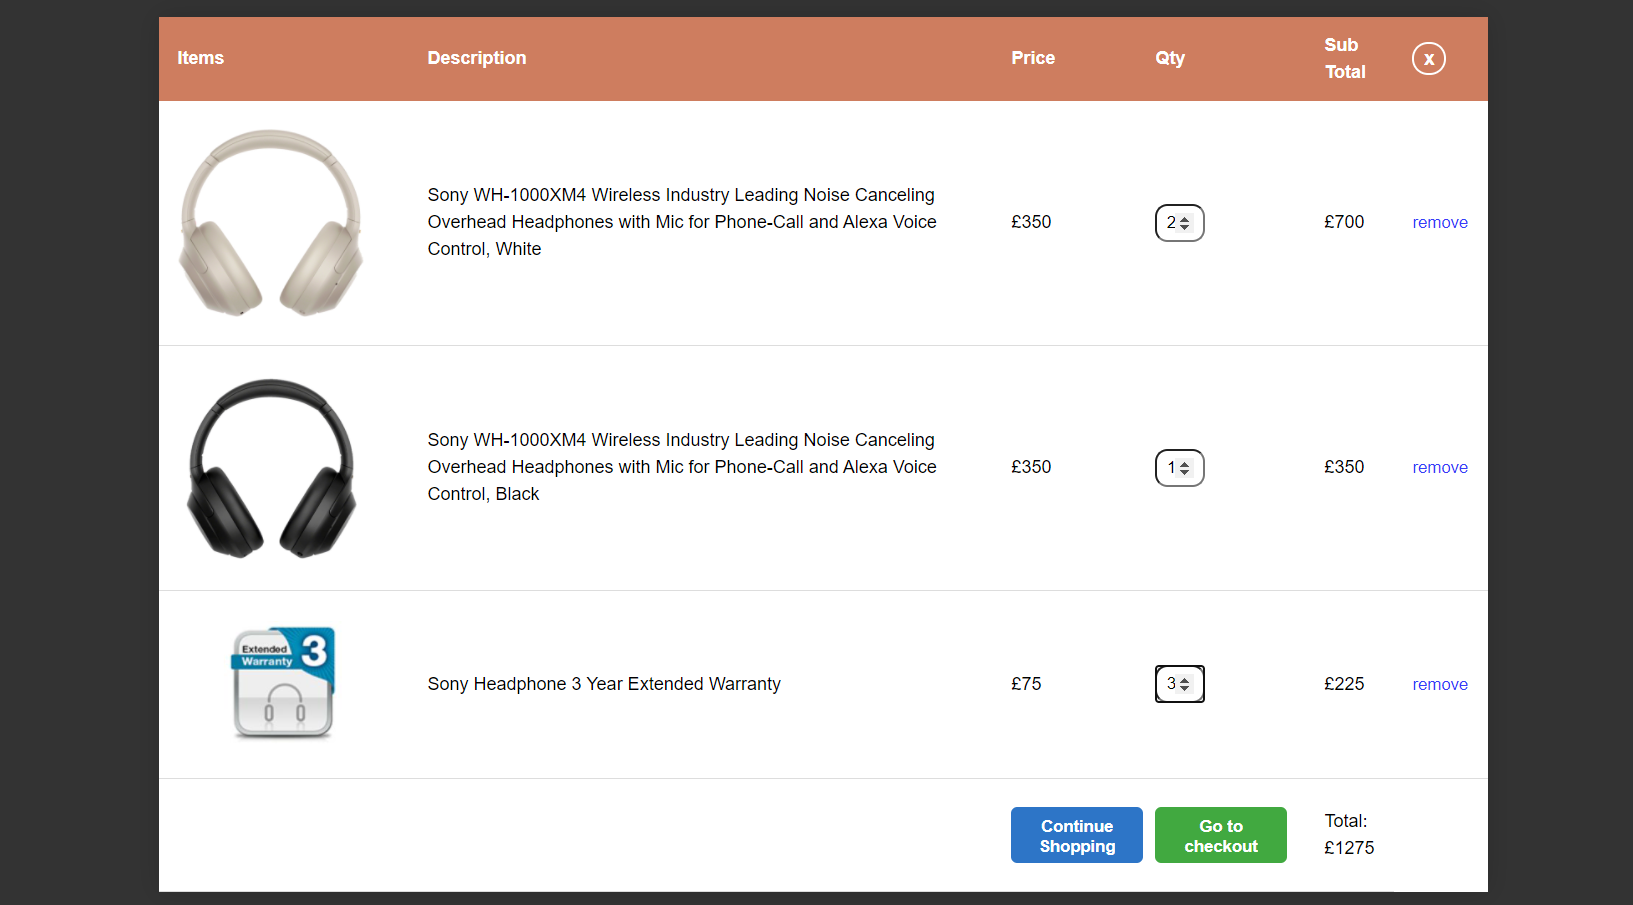This screenshot has width=1633, height=905.
Task: Click the Go to checkout button
Action: [x=1220, y=834]
